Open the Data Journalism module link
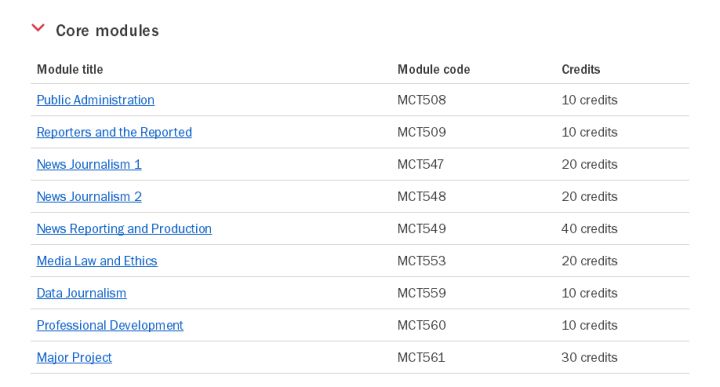Screen dimensions: 720x387 coord(81,292)
